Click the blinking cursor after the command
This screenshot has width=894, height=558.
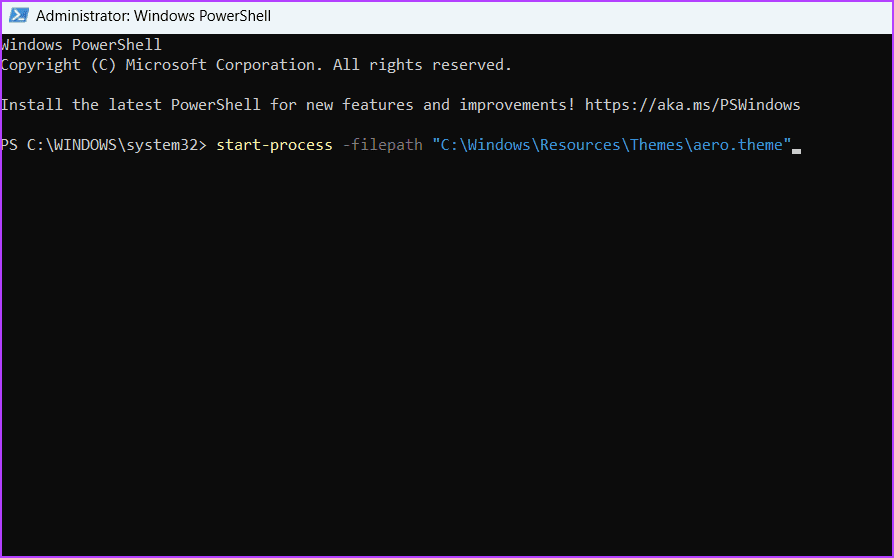pos(797,151)
